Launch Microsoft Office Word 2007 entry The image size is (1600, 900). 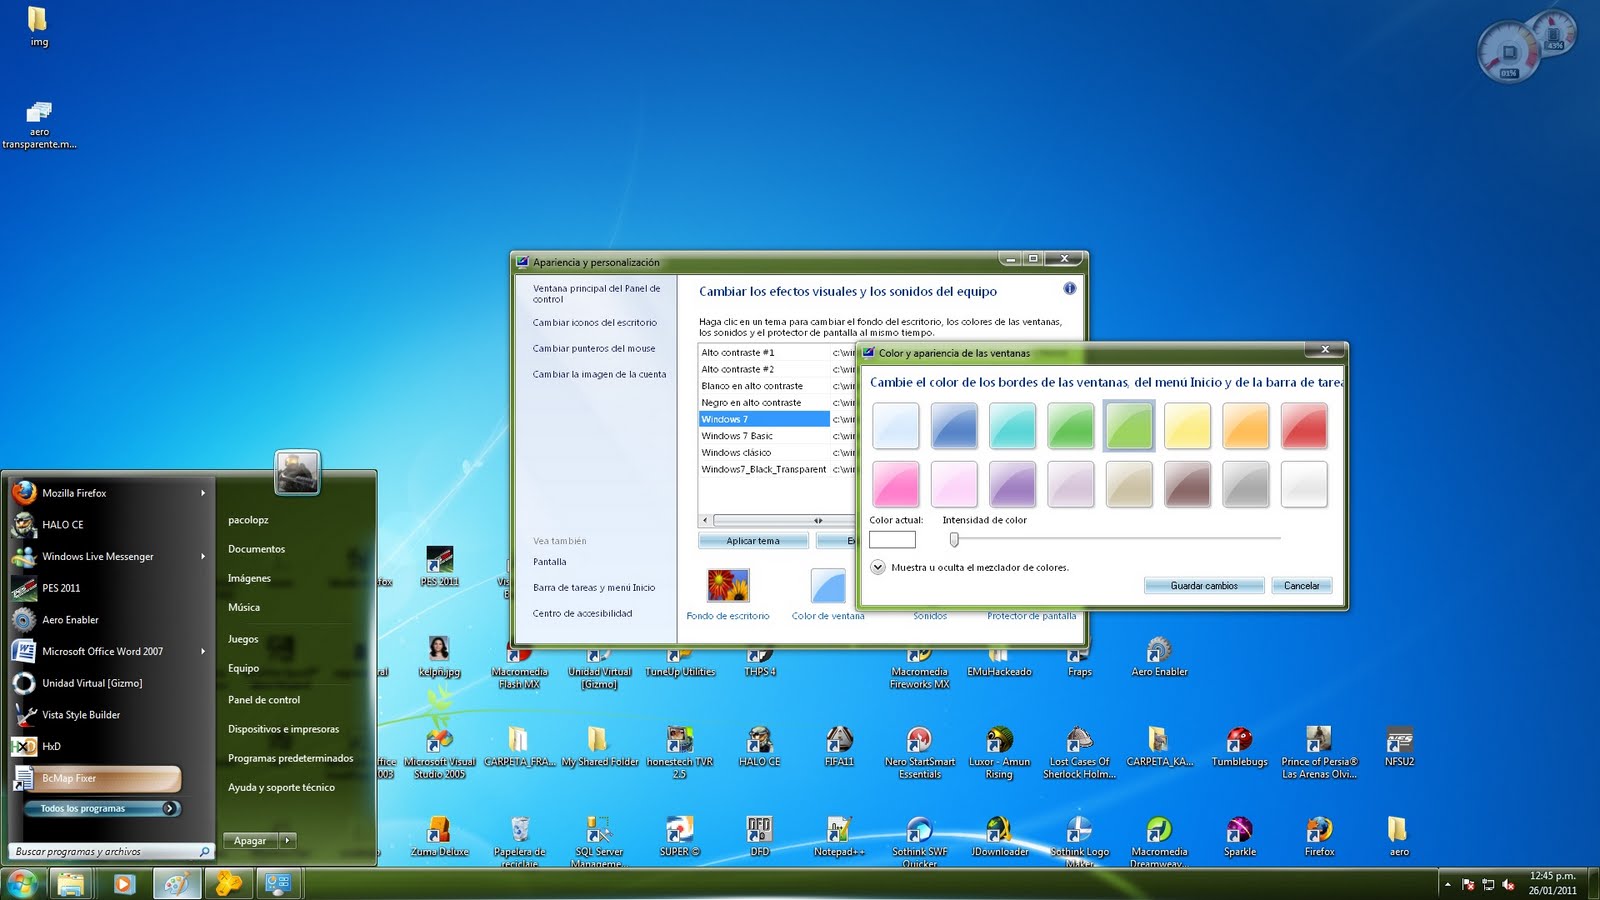coord(108,651)
